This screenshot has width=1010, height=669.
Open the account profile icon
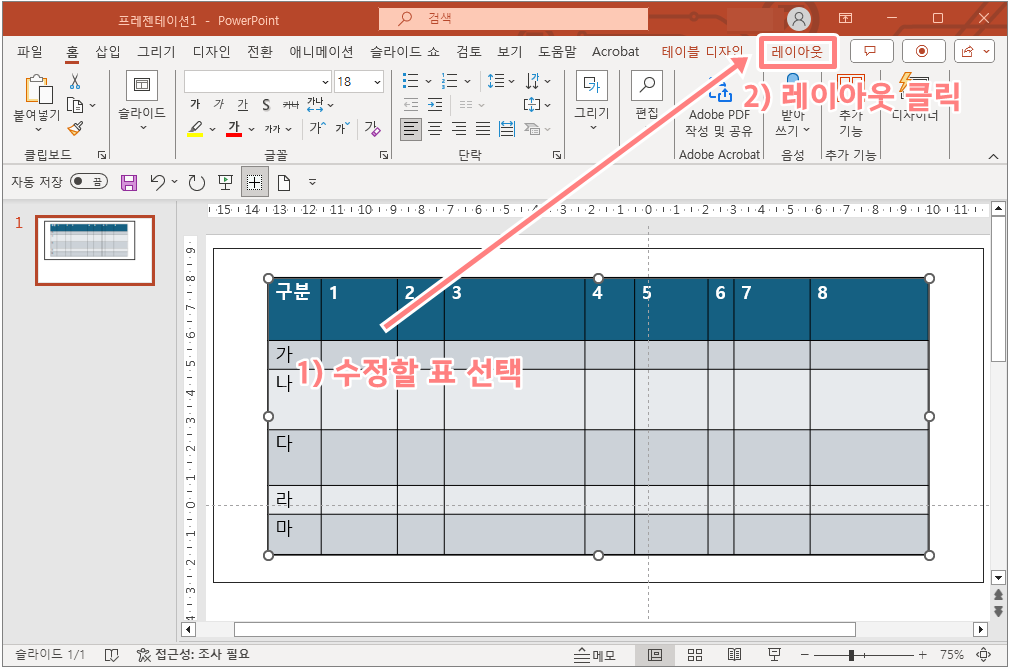coord(799,19)
